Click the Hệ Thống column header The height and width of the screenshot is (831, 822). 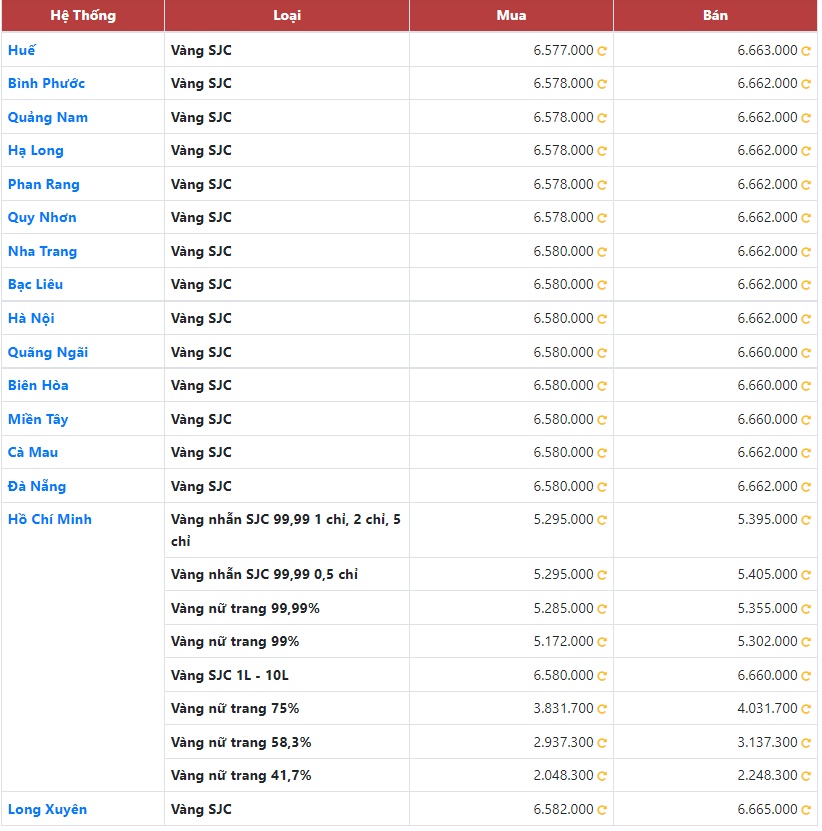click(x=83, y=15)
